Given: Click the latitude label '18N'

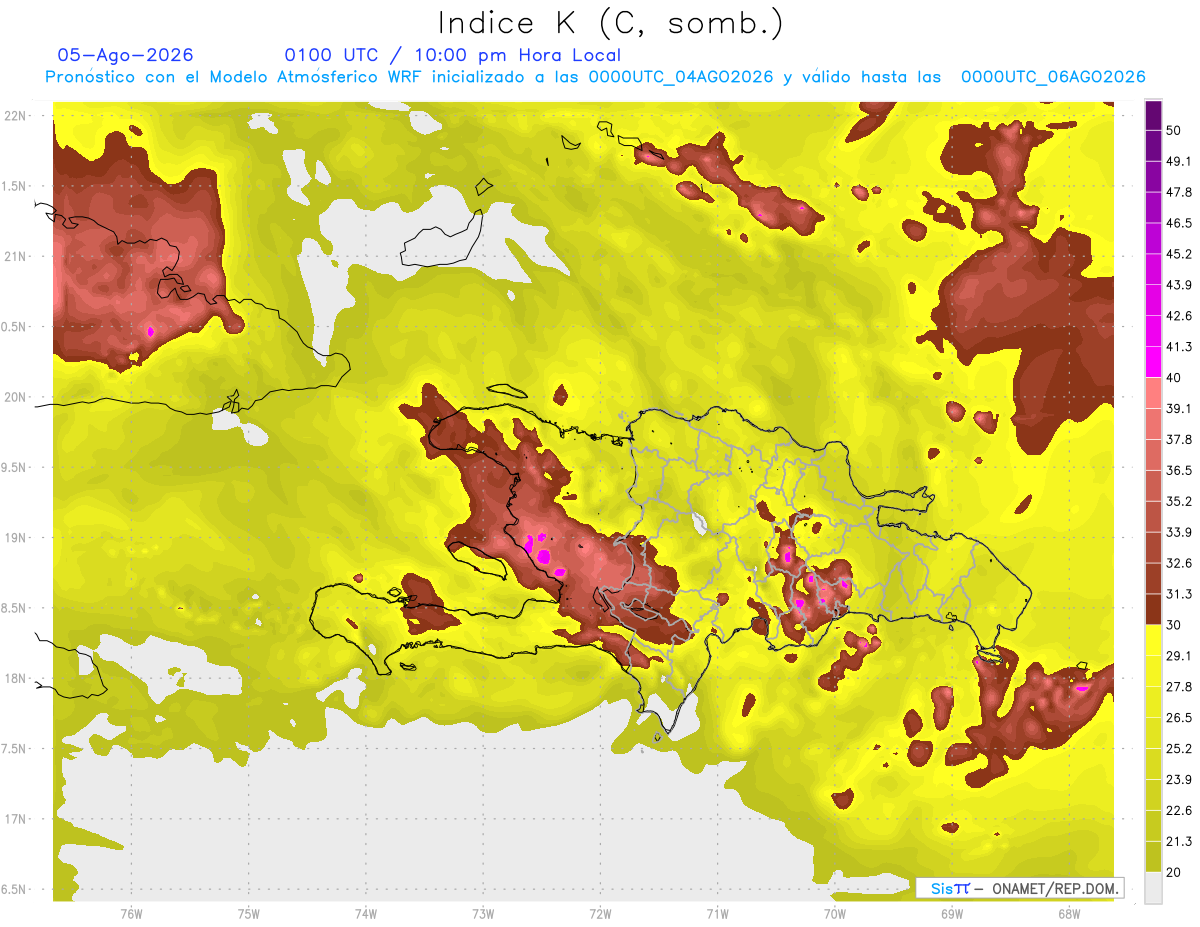Looking at the screenshot, I should (16, 679).
